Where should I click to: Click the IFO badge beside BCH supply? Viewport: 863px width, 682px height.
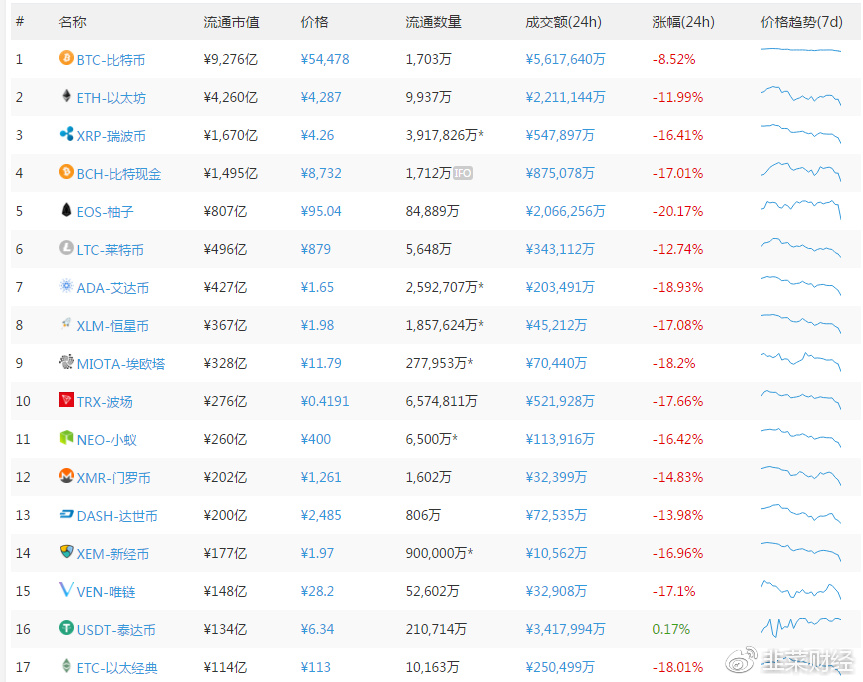point(463,173)
